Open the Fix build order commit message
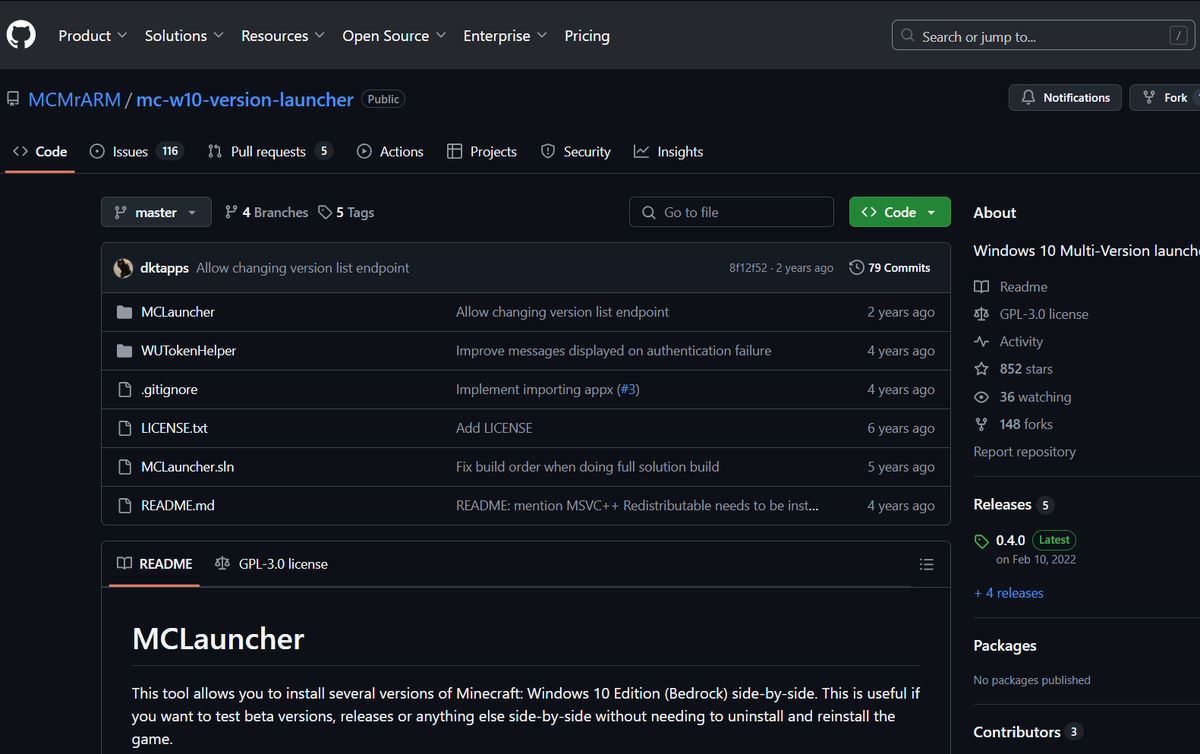The image size is (1200, 754). tap(587, 467)
